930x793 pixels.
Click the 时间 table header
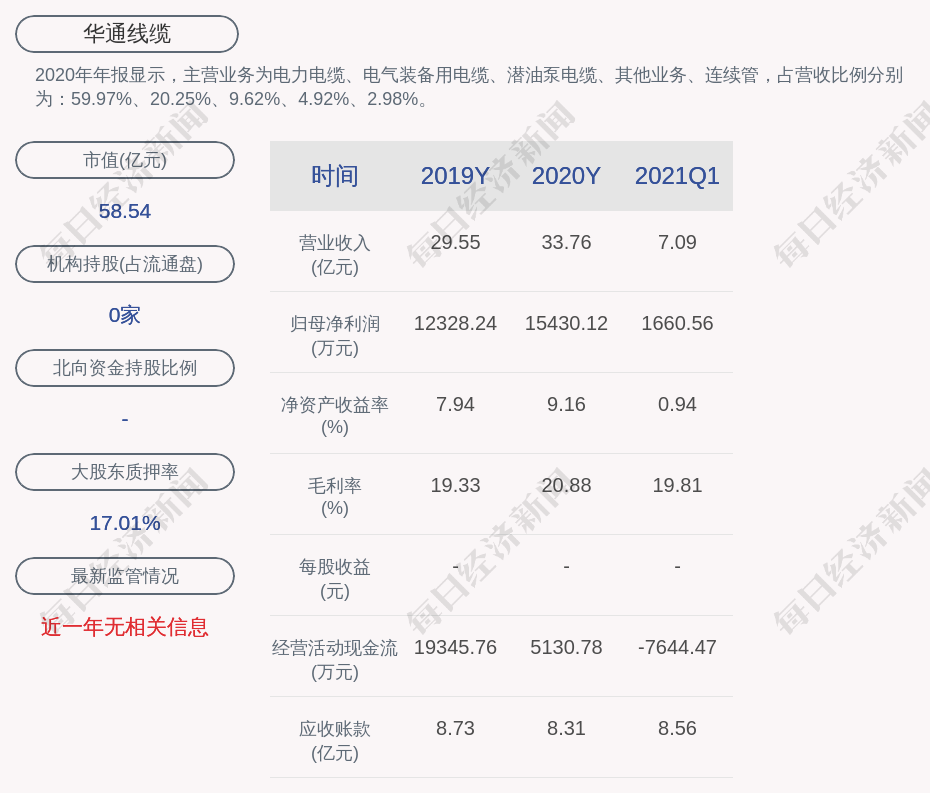[334, 176]
